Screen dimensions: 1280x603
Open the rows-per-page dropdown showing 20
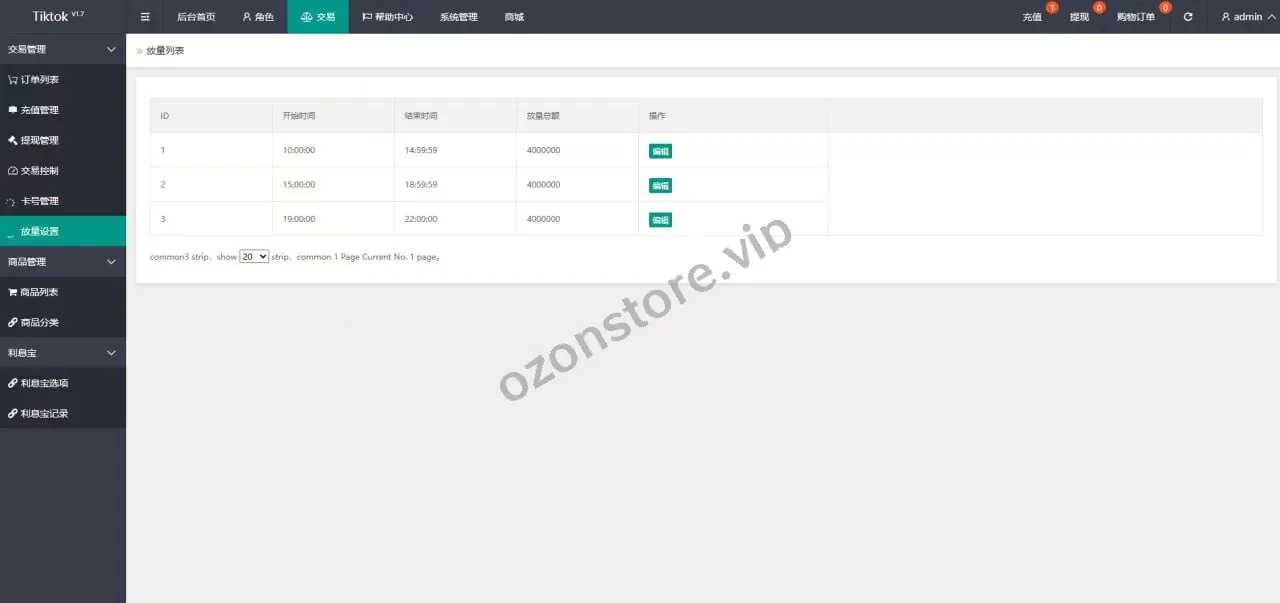tap(254, 257)
